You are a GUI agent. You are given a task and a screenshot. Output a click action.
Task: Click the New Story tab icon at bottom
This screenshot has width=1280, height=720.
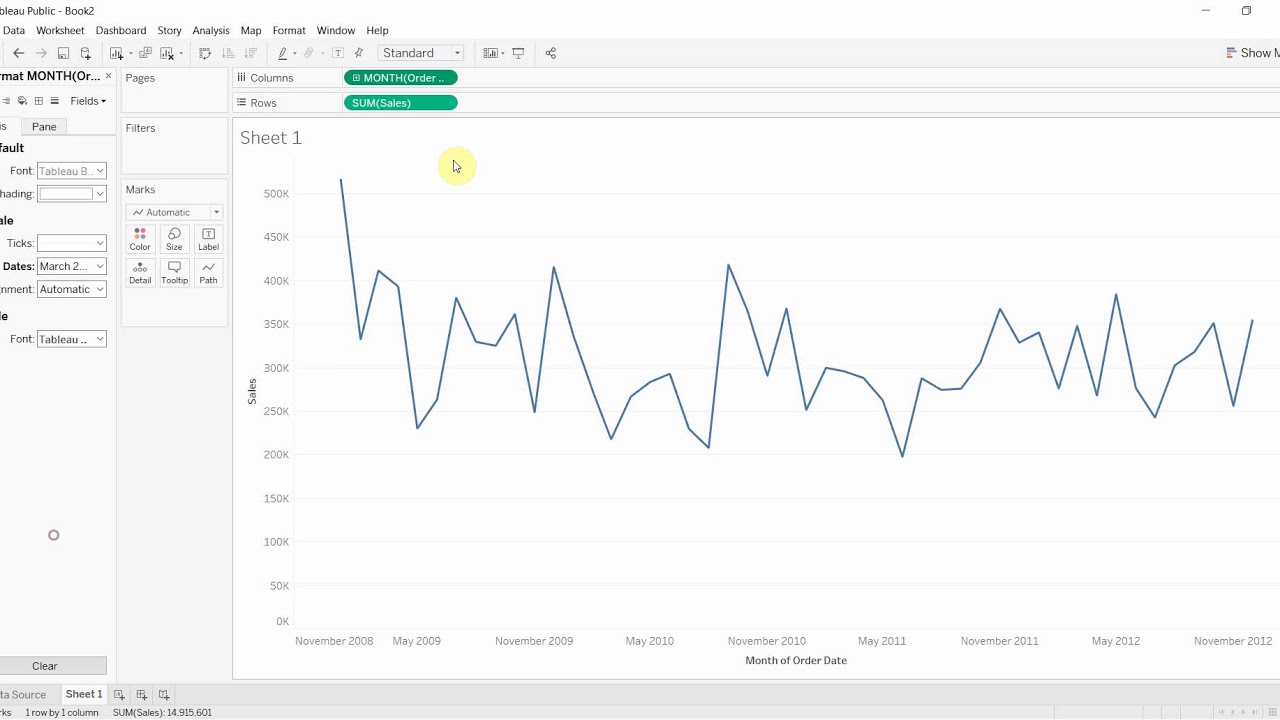click(163, 694)
